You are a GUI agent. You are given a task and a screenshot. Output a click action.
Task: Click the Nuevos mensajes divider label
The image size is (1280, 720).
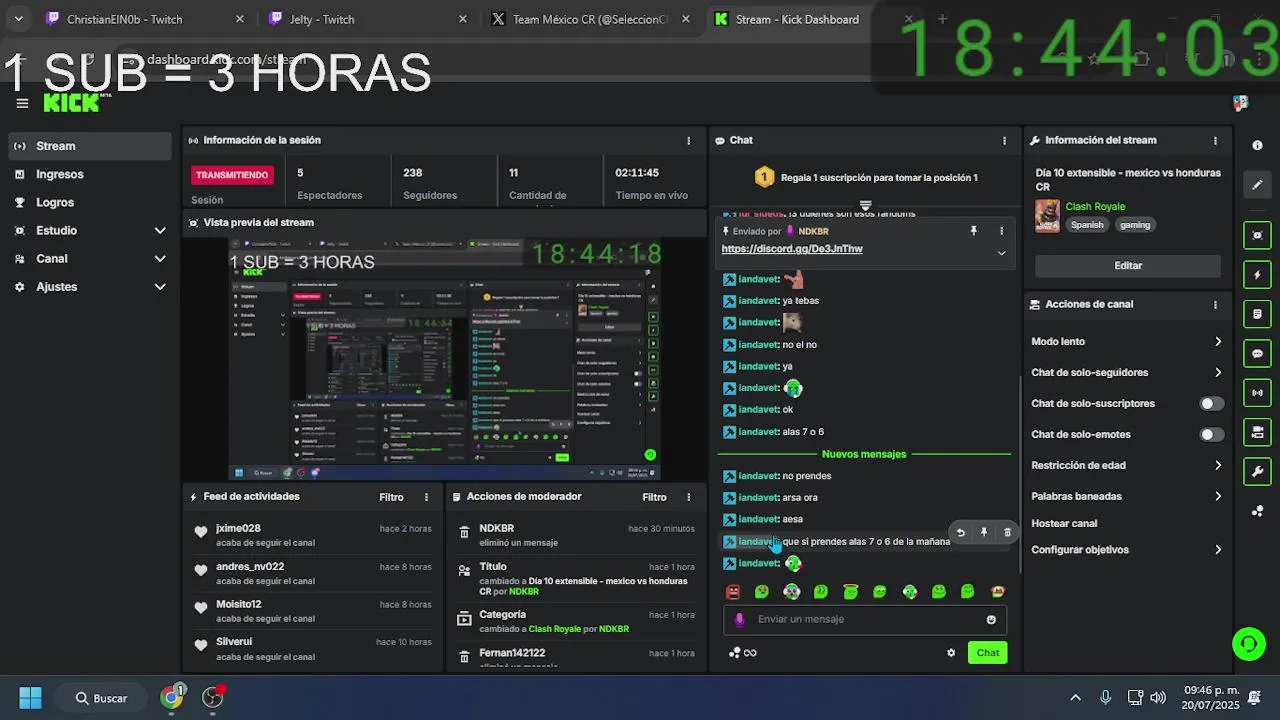[864, 454]
